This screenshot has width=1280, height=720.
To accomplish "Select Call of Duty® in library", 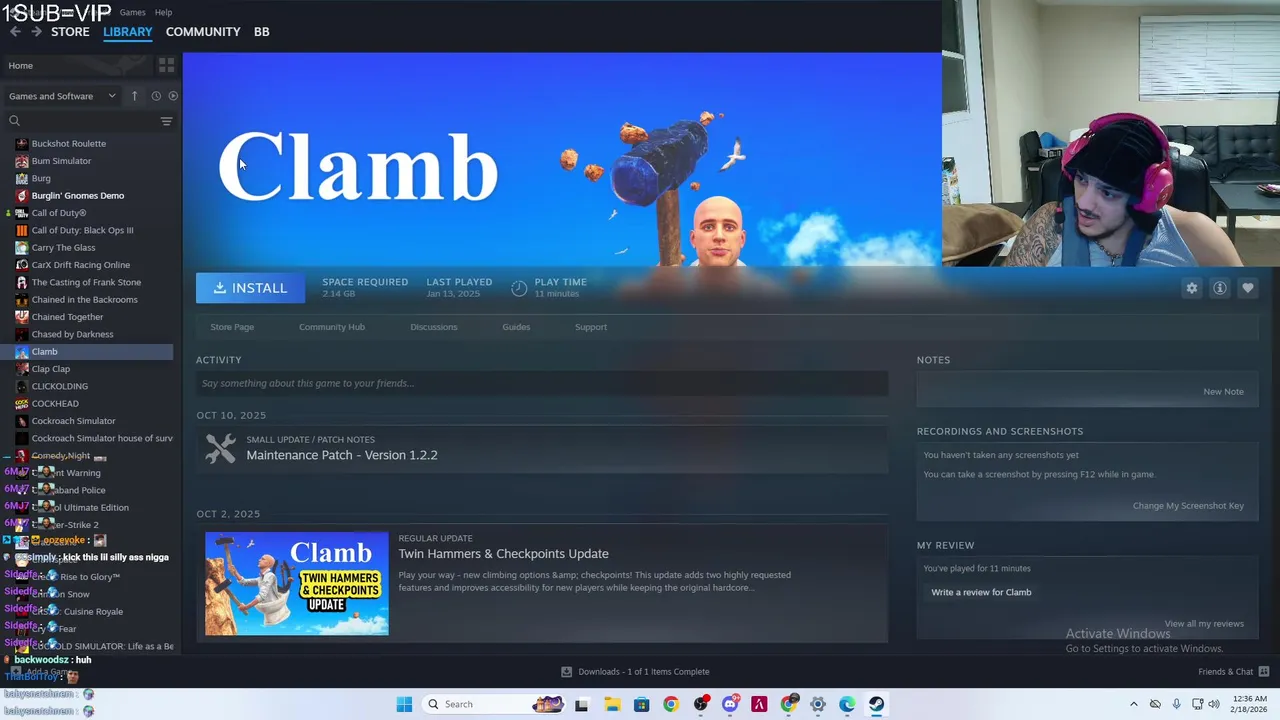I will point(59,213).
